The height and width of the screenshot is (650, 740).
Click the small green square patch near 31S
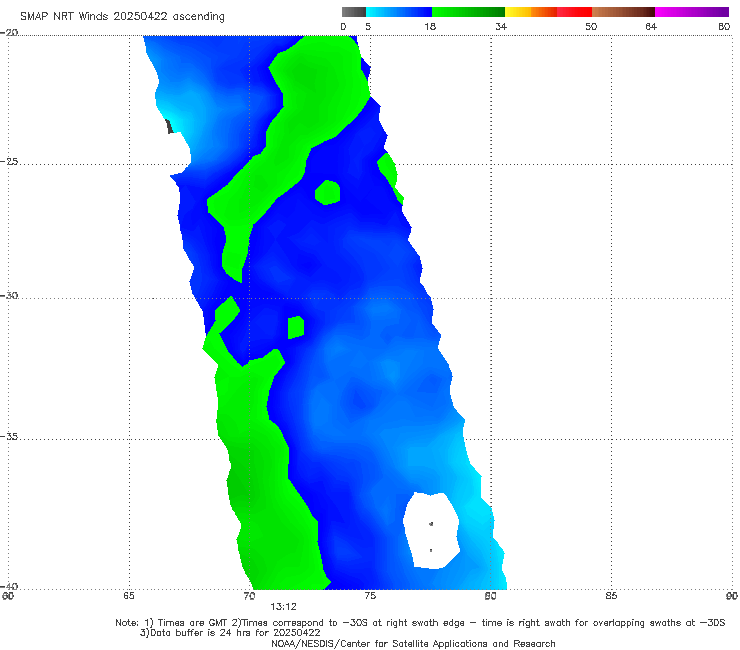(x=296, y=327)
